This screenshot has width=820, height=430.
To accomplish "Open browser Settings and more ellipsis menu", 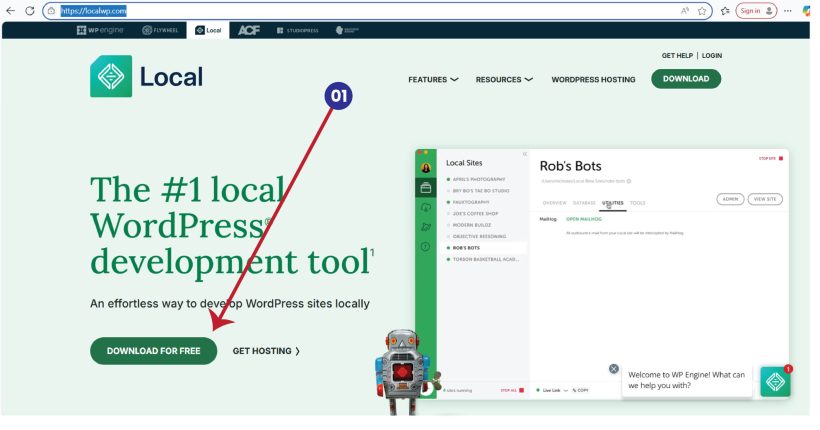I will tap(788, 10).
